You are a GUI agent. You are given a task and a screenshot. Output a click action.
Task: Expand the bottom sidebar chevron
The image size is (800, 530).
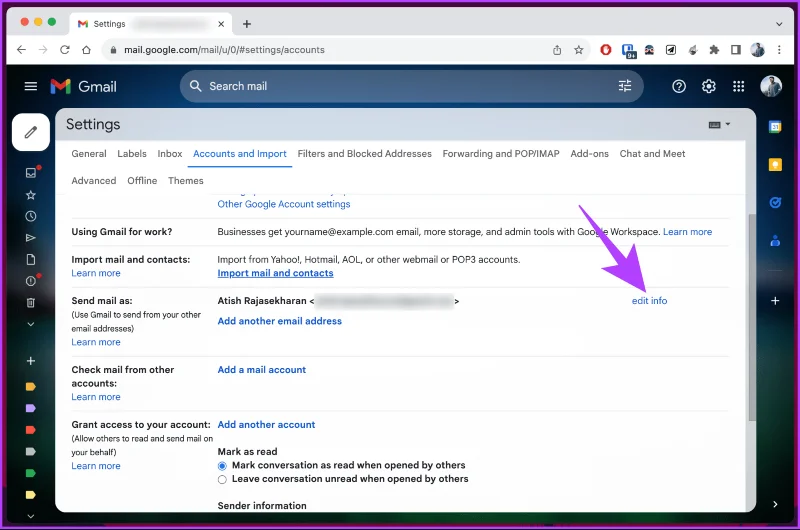click(31, 516)
